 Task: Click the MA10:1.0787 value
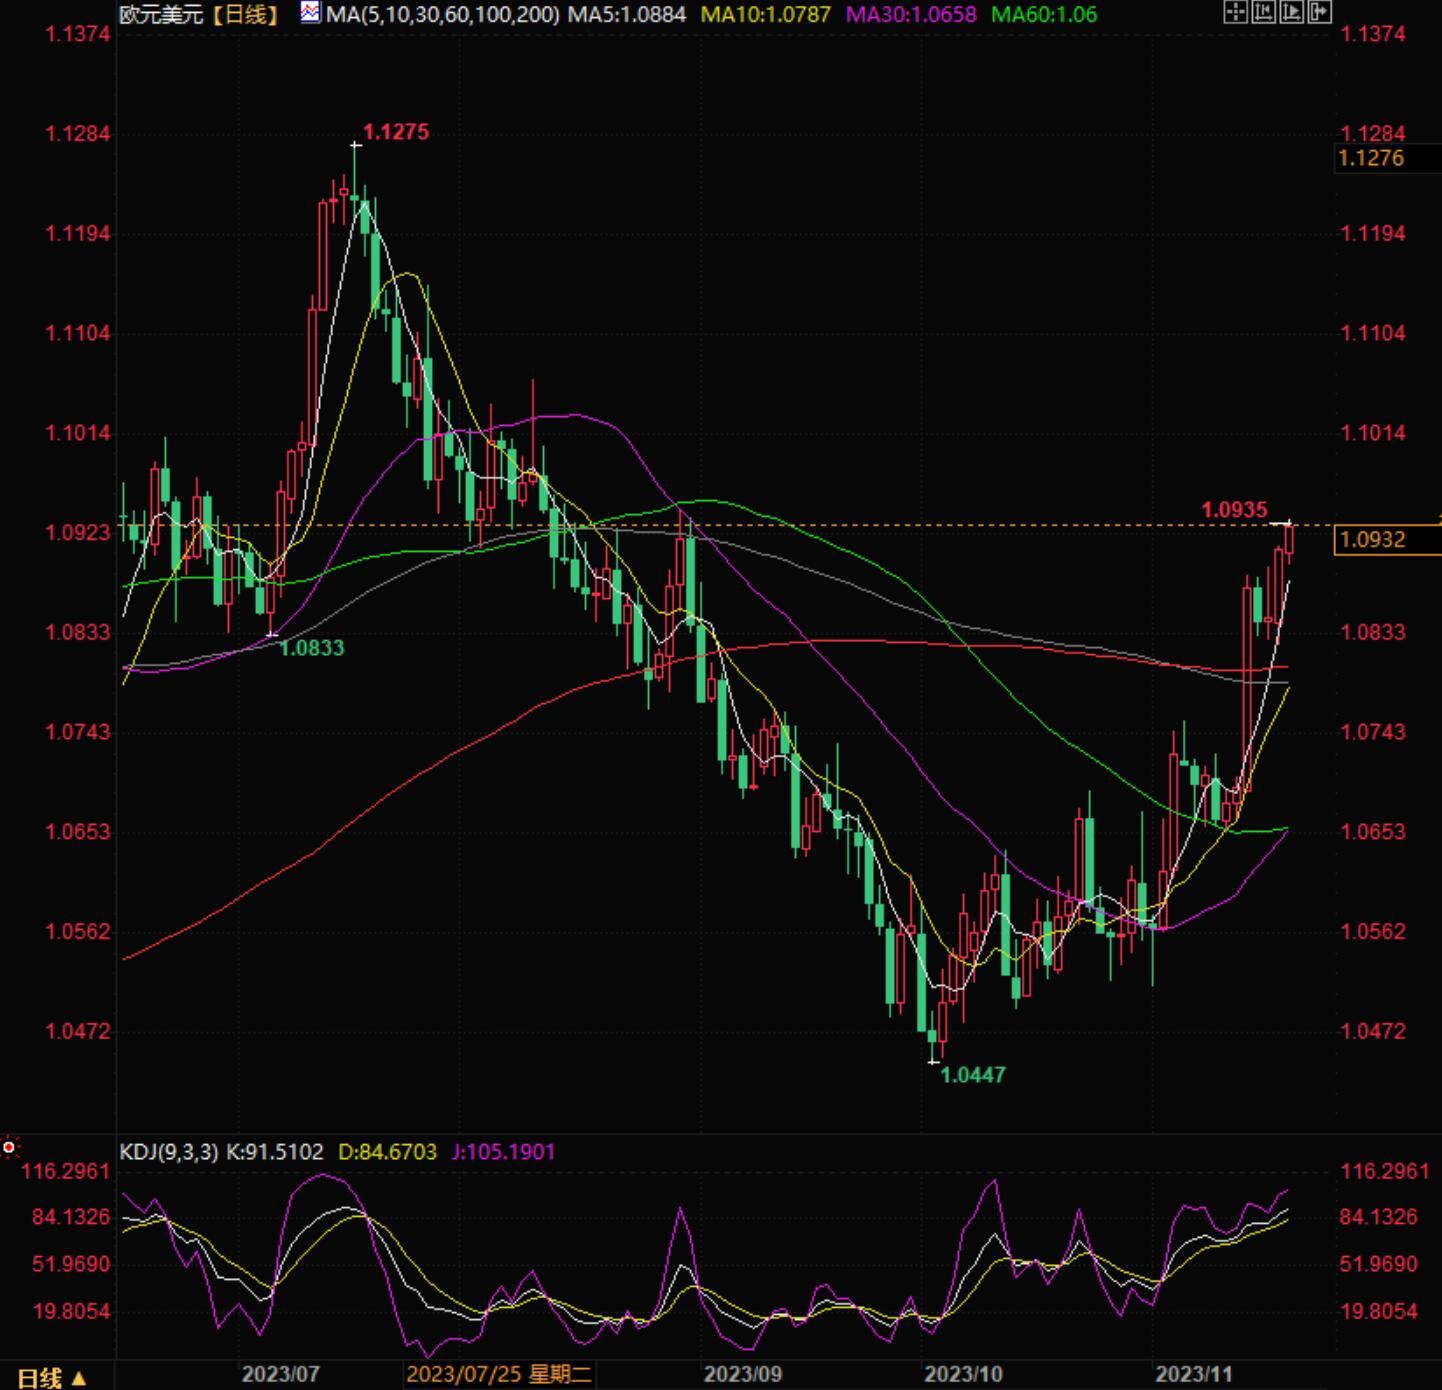[765, 14]
